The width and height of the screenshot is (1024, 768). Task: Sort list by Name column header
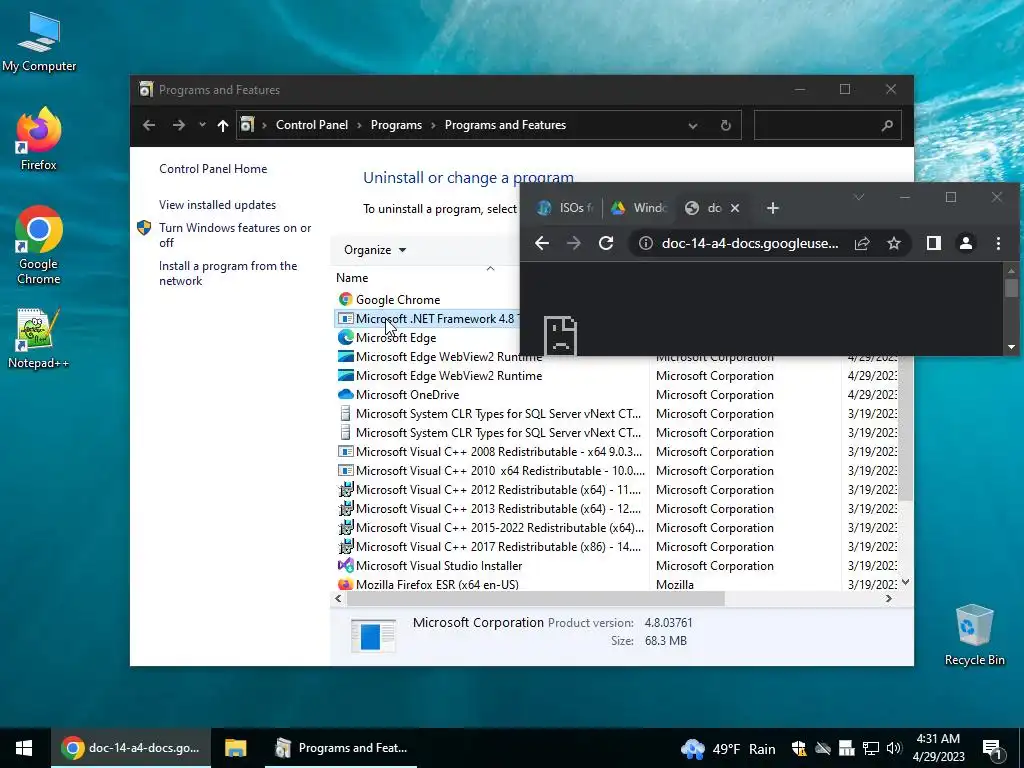coord(352,278)
